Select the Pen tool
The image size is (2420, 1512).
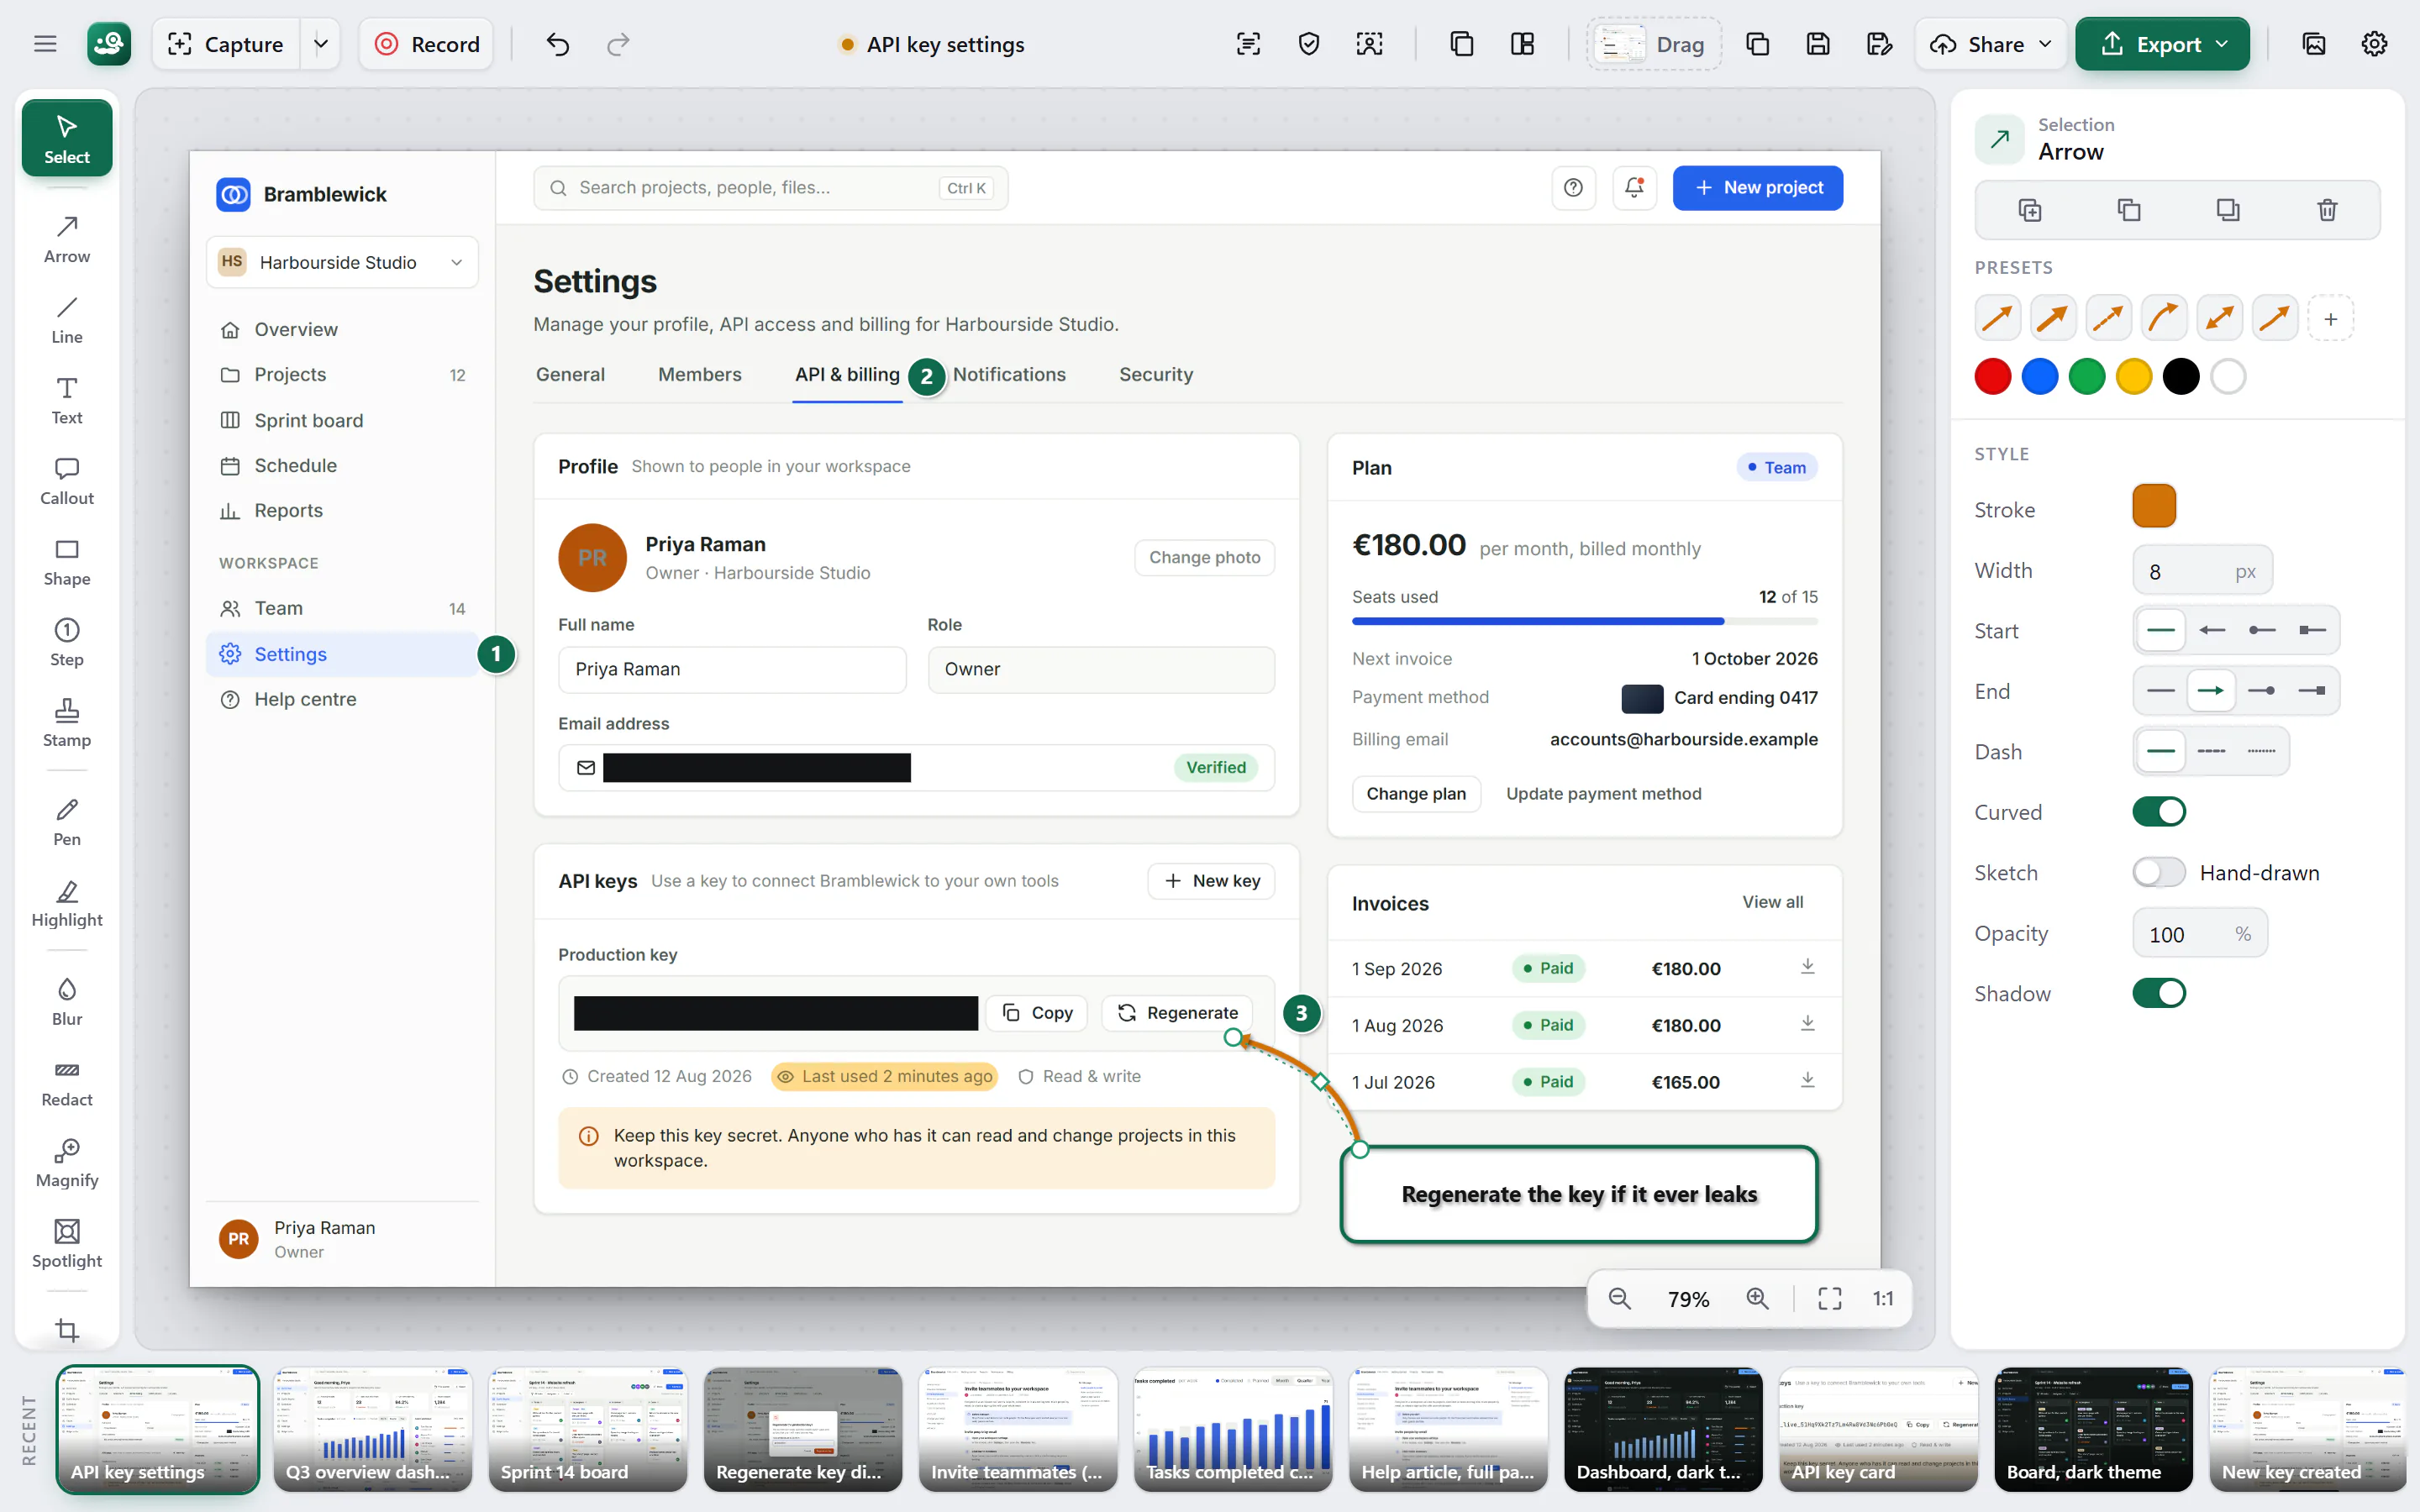tap(67, 822)
